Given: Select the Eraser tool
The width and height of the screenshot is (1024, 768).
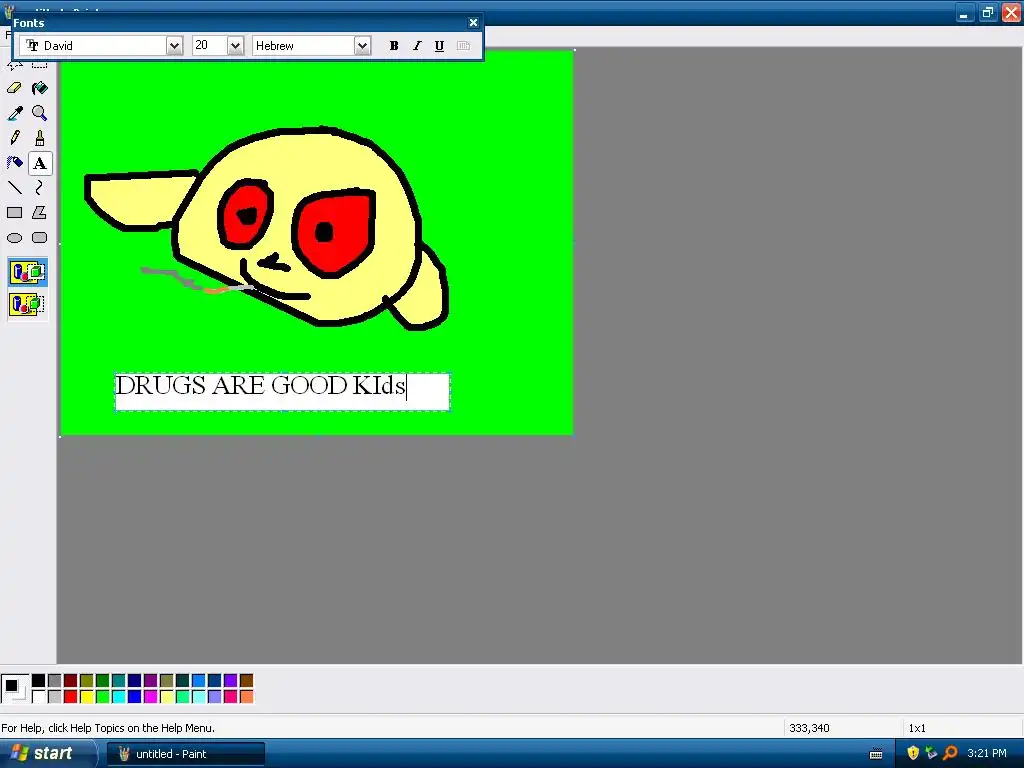Looking at the screenshot, I should coord(14,88).
